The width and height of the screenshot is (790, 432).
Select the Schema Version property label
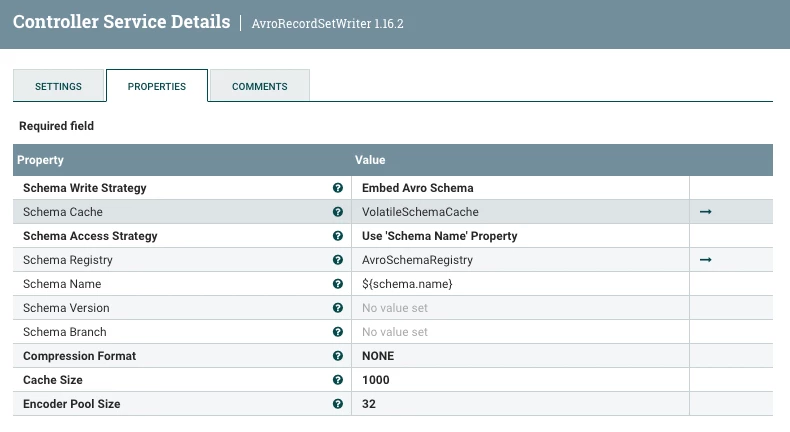click(x=66, y=307)
